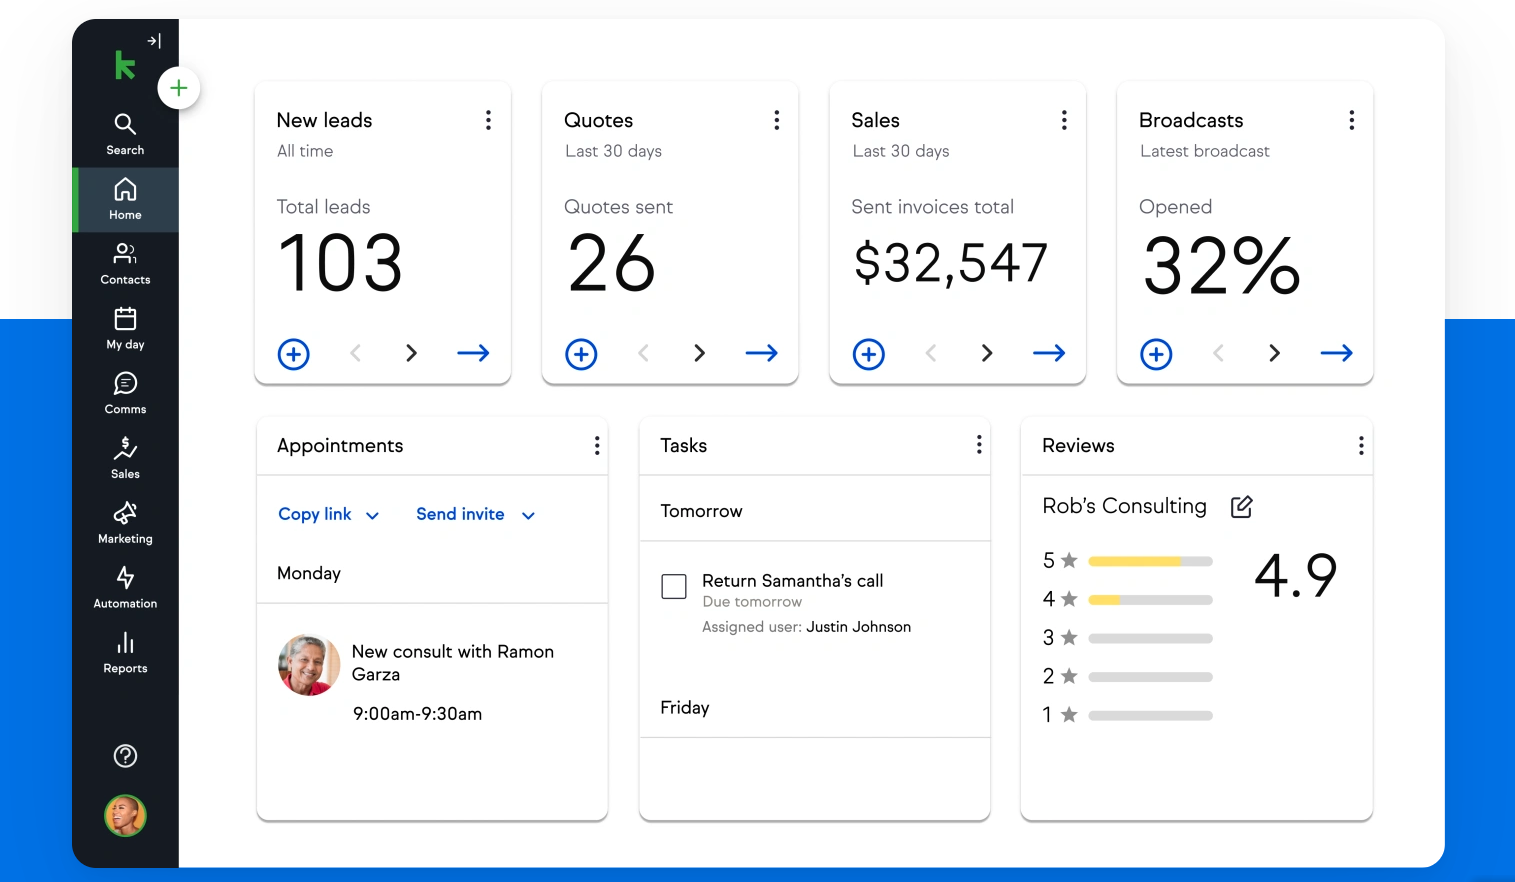Click the help question mark icon
Image resolution: width=1515 pixels, height=882 pixels.
[125, 756]
